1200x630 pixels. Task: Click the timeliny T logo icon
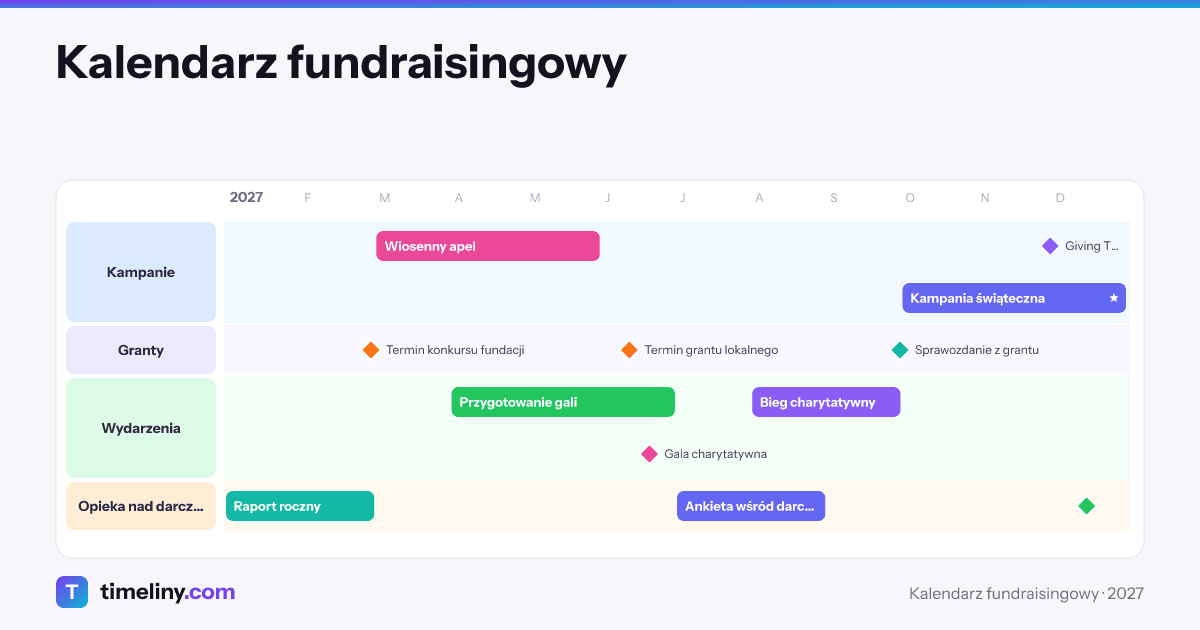coord(72,592)
